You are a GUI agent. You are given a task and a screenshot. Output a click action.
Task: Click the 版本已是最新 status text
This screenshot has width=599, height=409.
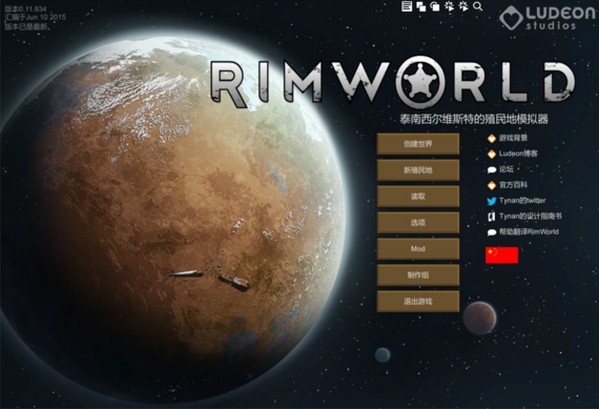pyautogui.click(x=28, y=26)
